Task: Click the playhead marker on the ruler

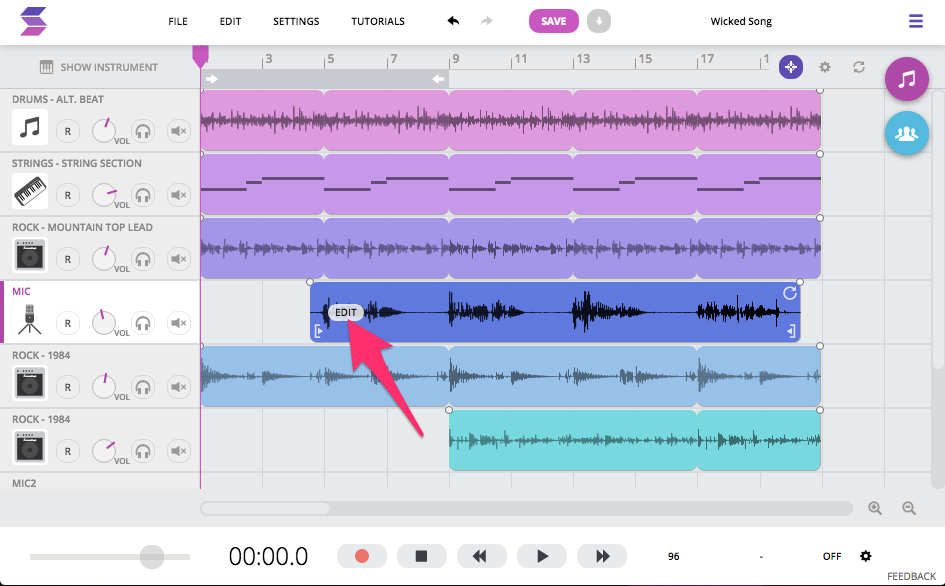Action: [x=200, y=56]
